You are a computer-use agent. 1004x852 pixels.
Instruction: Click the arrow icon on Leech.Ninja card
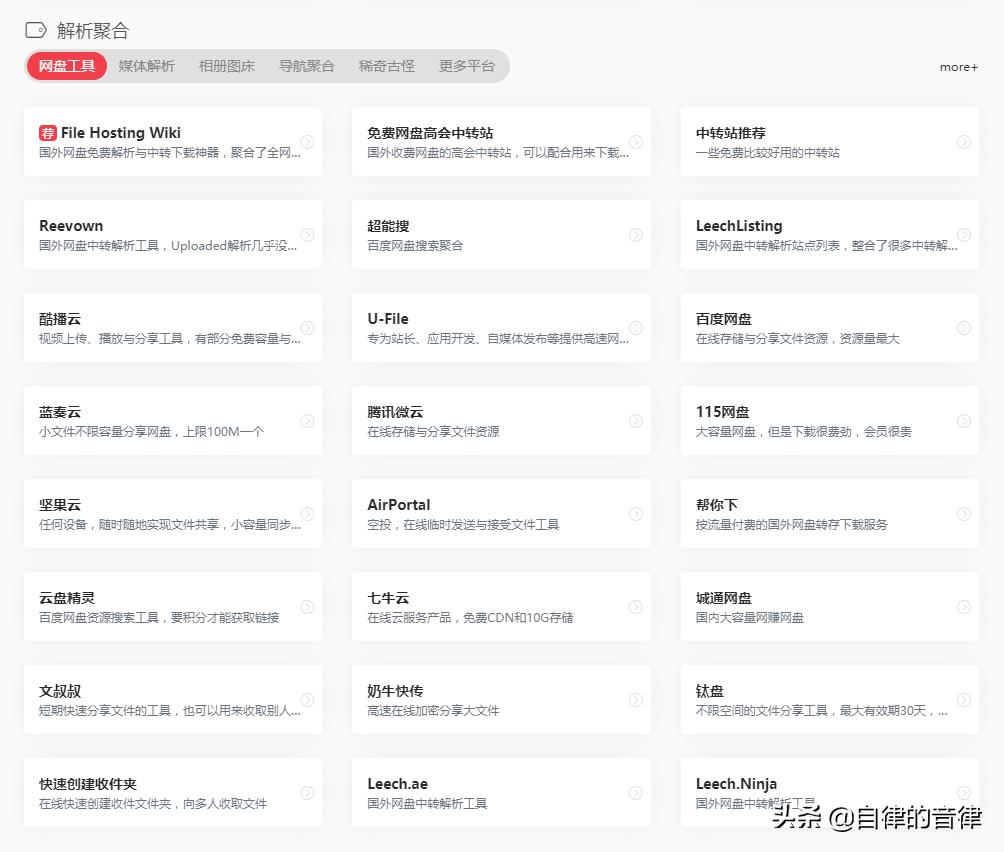pyautogui.click(x=963, y=792)
